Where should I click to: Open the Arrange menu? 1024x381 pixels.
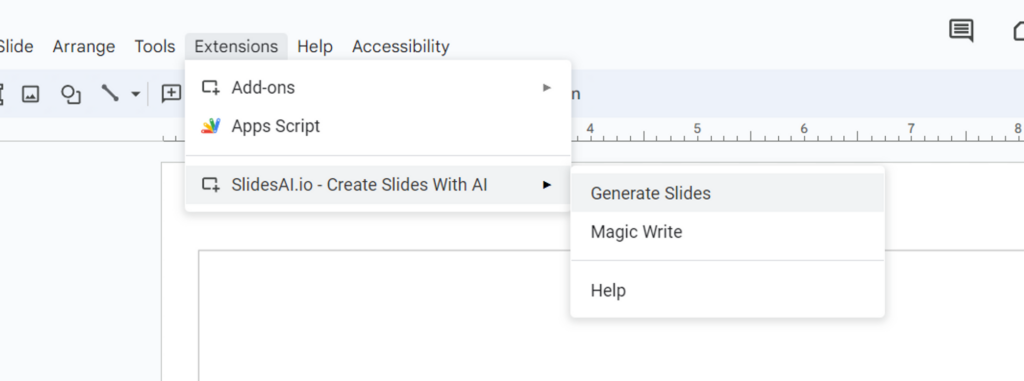(84, 46)
